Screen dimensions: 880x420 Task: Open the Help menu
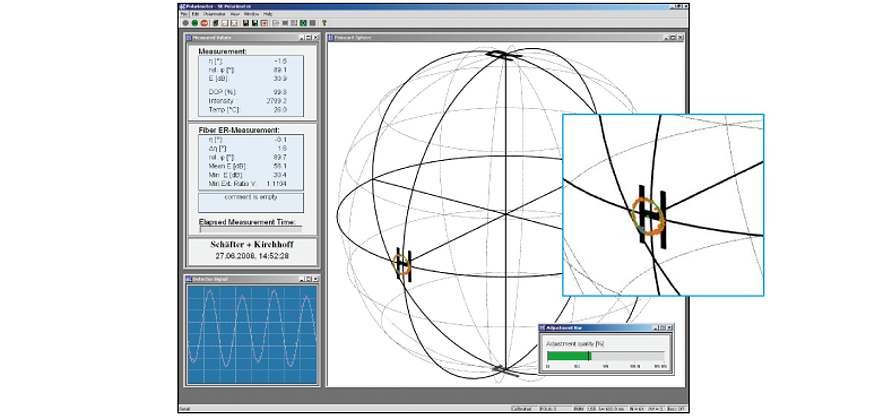268,14
